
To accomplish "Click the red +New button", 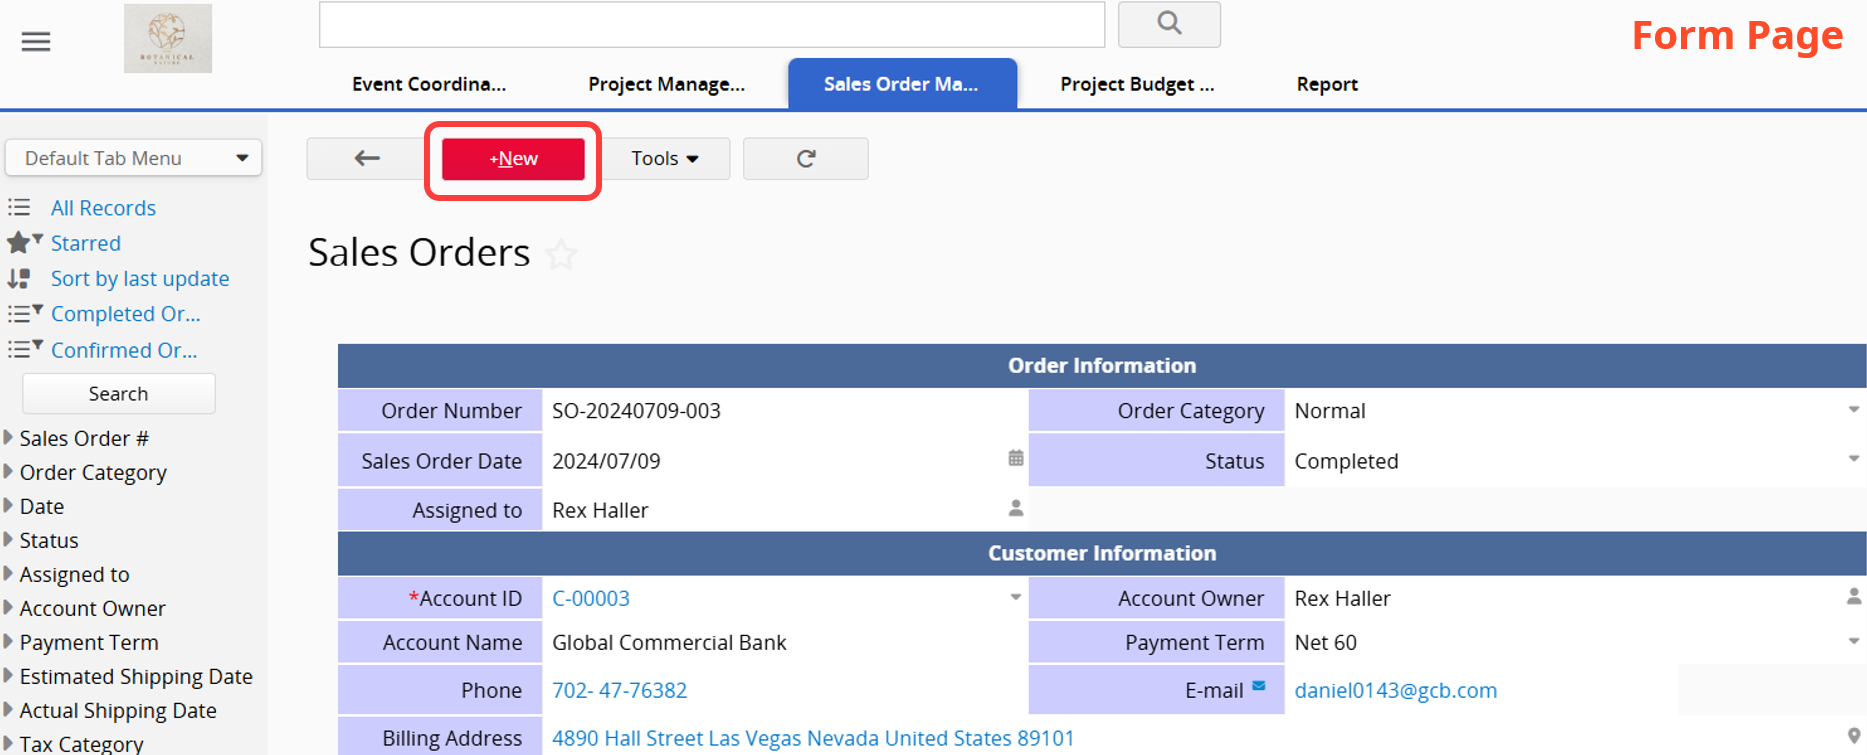I will click(x=513, y=159).
